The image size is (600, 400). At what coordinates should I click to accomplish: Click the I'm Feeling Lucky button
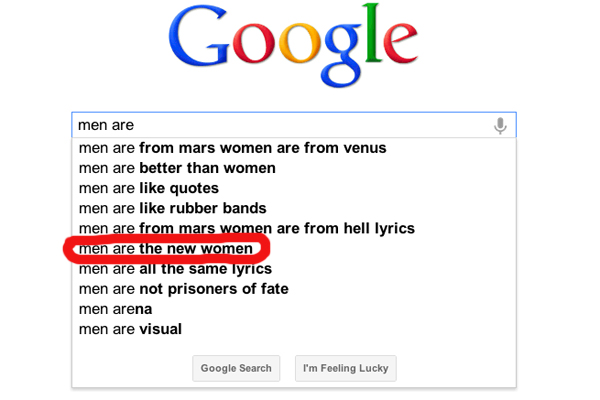pos(346,368)
